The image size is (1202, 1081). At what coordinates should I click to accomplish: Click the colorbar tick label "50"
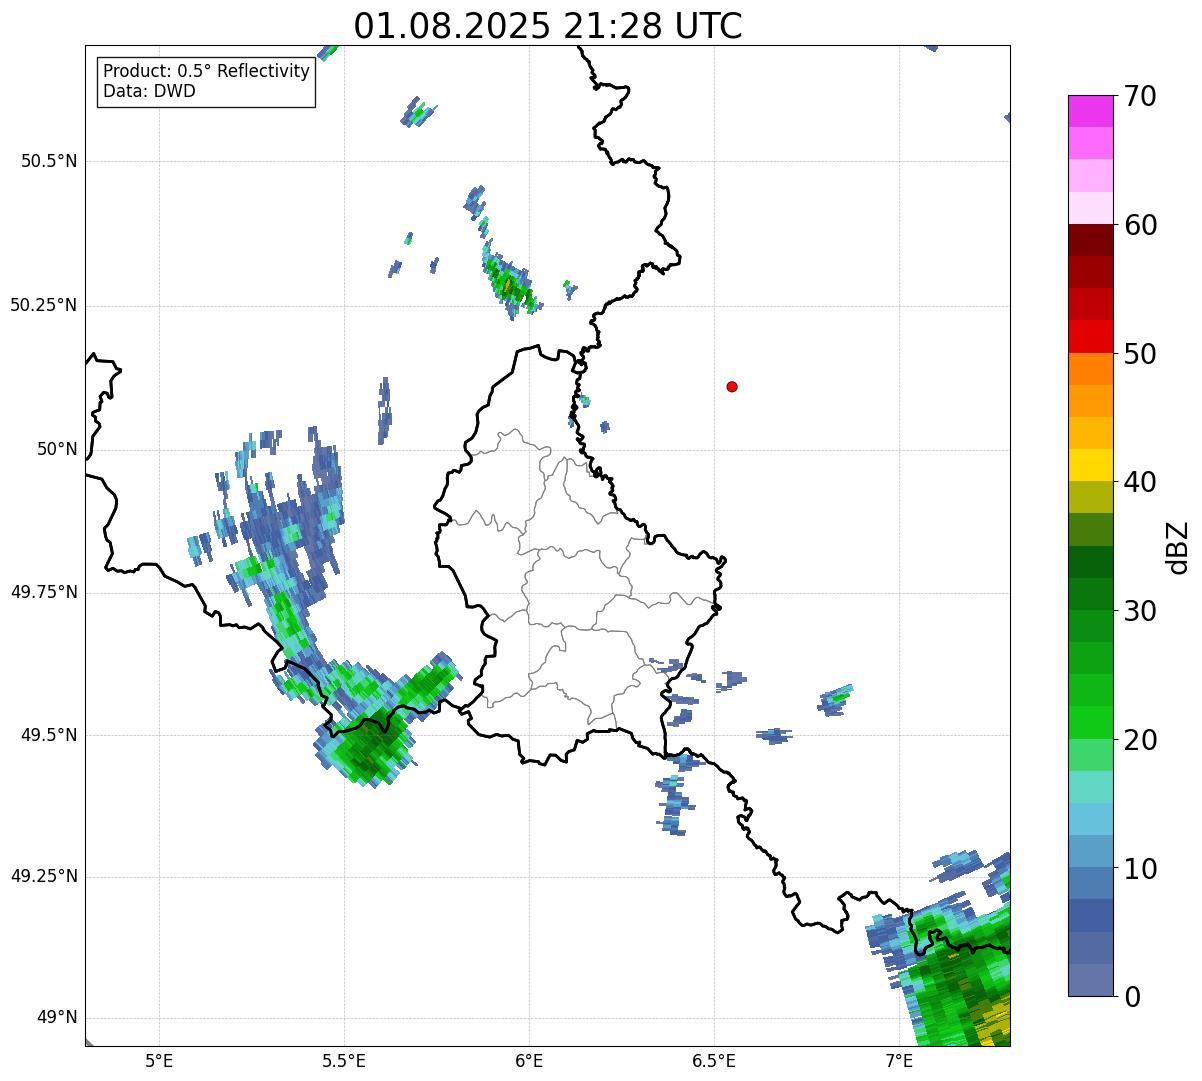[x=1139, y=354]
